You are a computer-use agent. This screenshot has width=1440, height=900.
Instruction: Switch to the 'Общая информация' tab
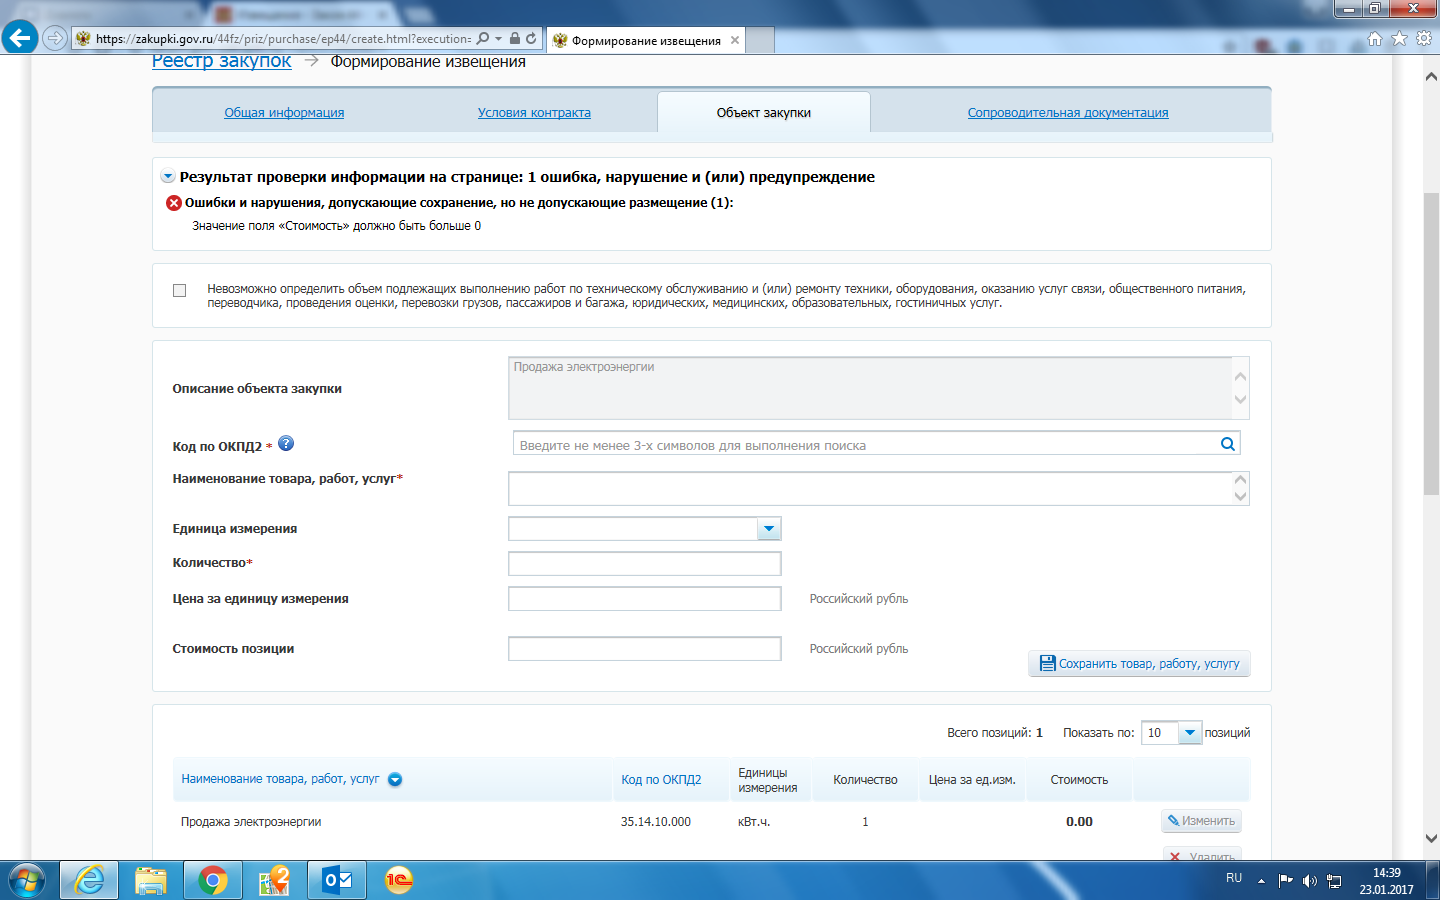click(x=284, y=113)
